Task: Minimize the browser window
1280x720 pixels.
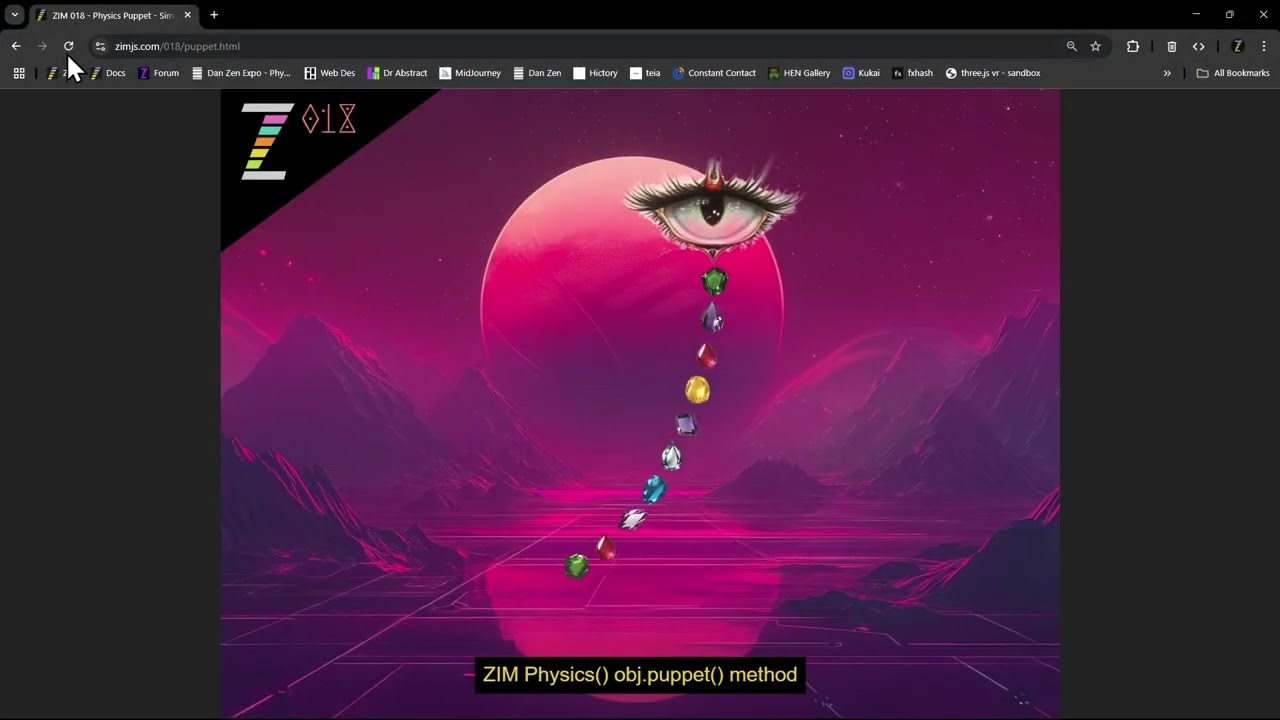Action: (x=1196, y=14)
